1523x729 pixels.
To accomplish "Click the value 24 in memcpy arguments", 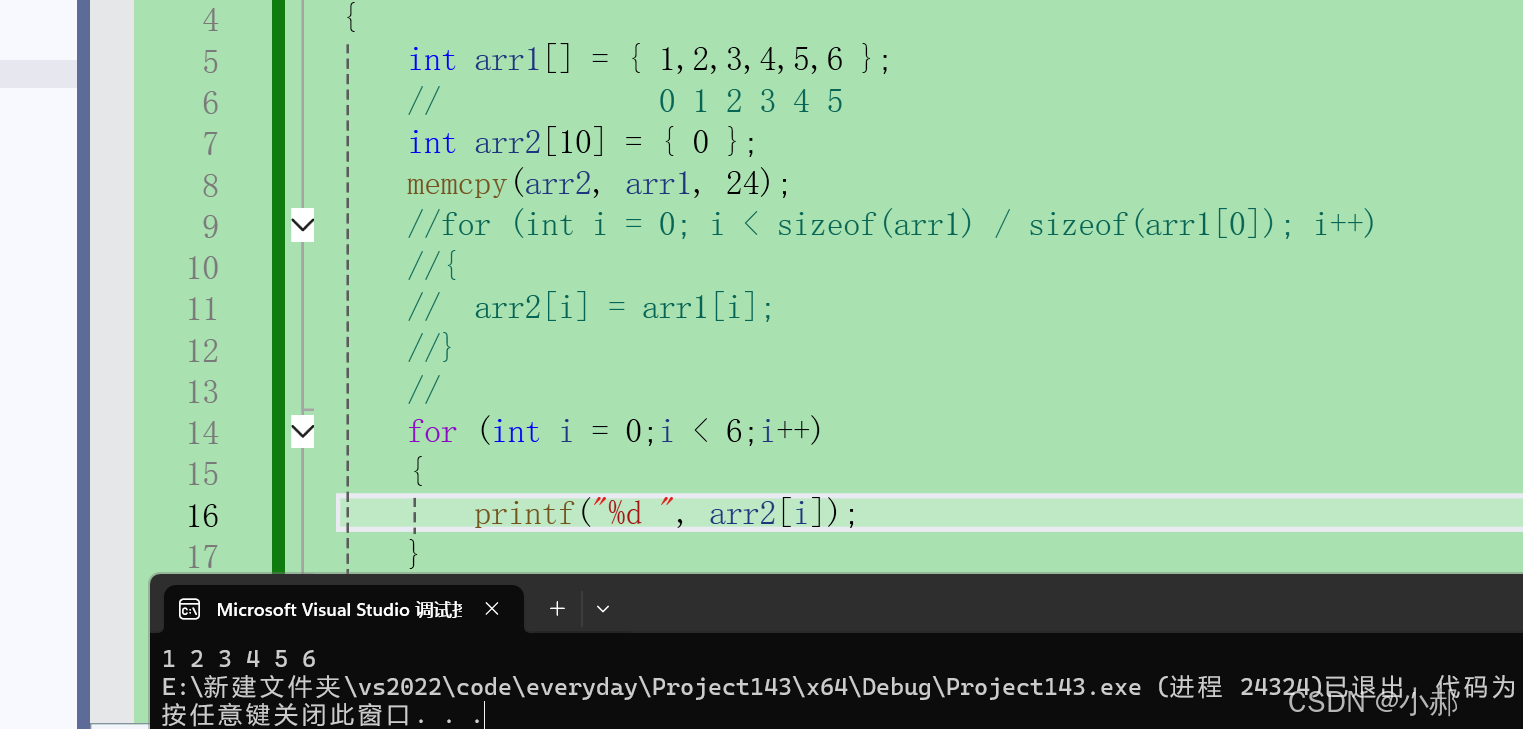I will [x=743, y=184].
